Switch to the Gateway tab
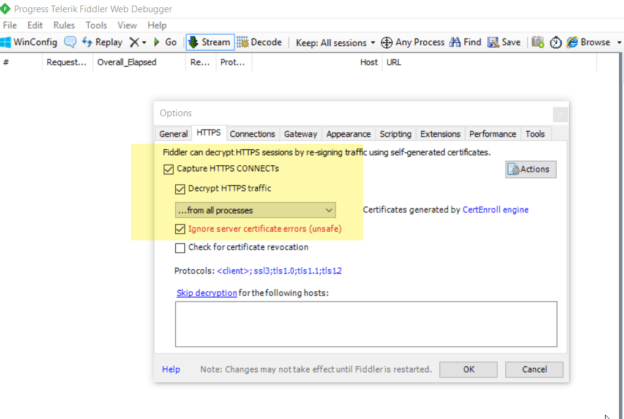This screenshot has height=419, width=624. (300, 134)
